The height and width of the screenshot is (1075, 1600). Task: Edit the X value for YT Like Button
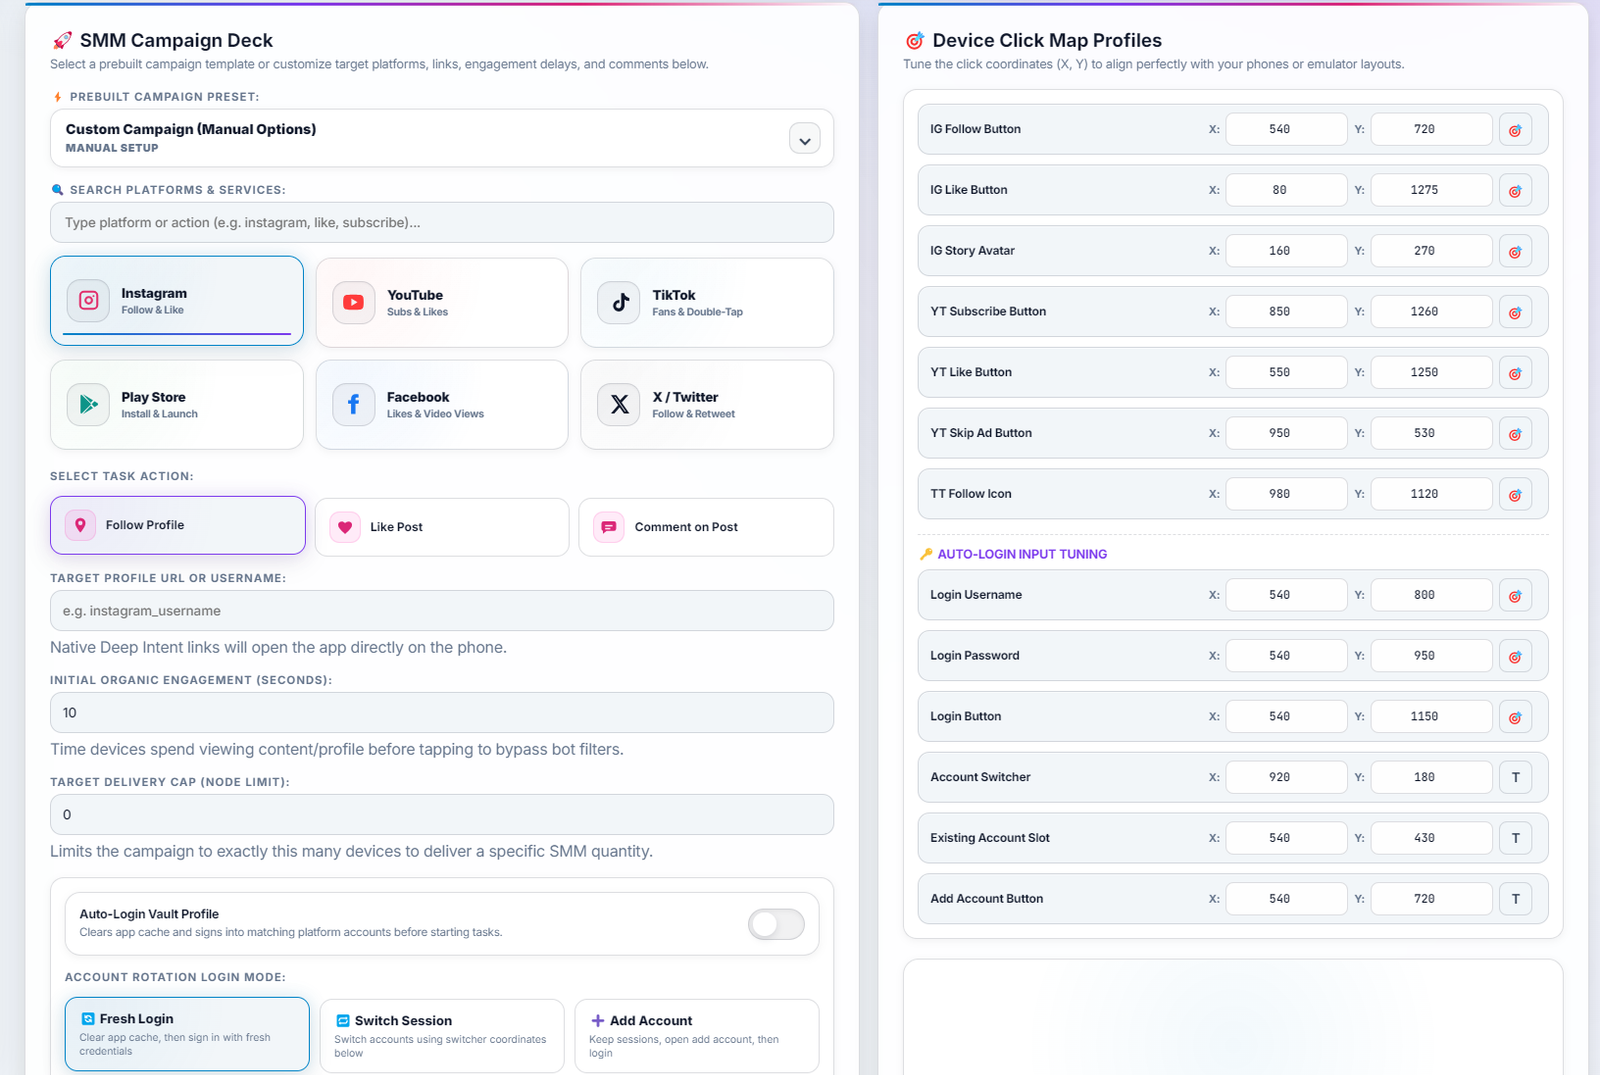point(1286,372)
